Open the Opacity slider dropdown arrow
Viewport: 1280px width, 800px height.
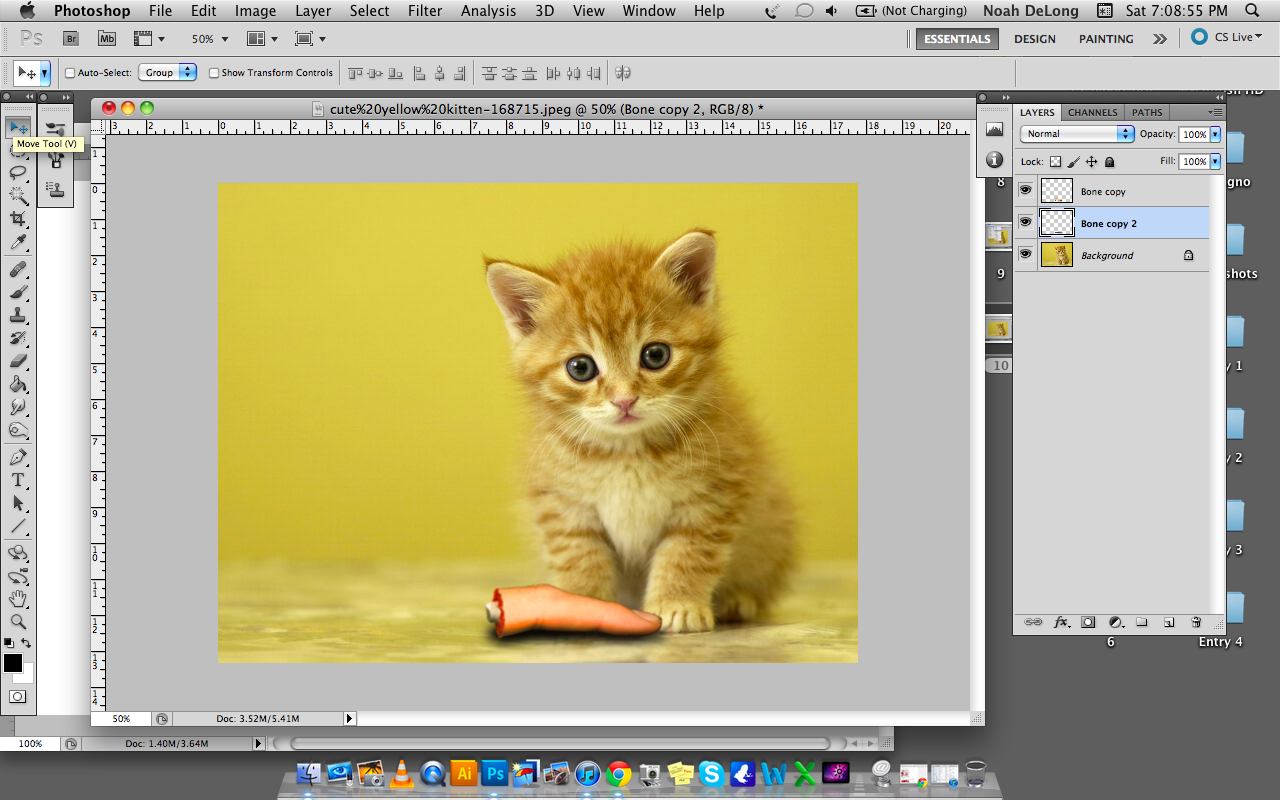(1215, 134)
